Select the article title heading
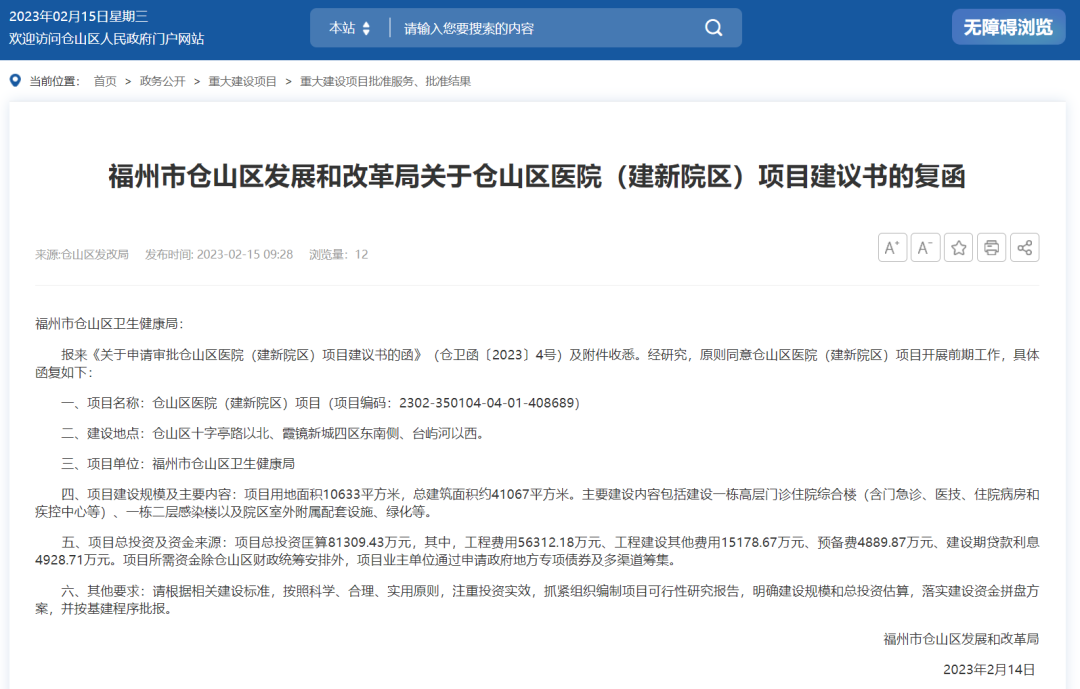 point(537,176)
